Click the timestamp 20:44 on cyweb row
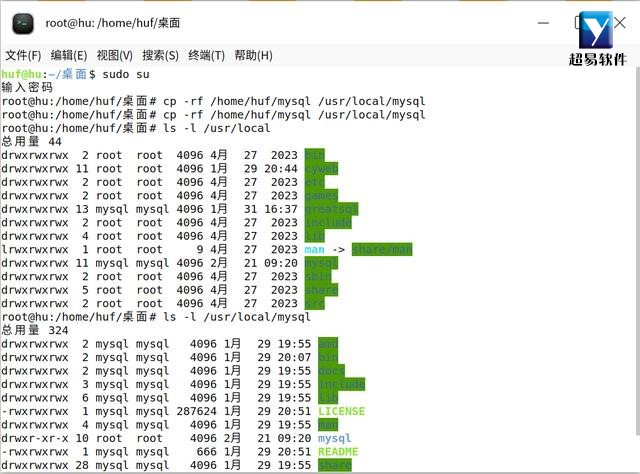This screenshot has height=474, width=640. [x=281, y=169]
